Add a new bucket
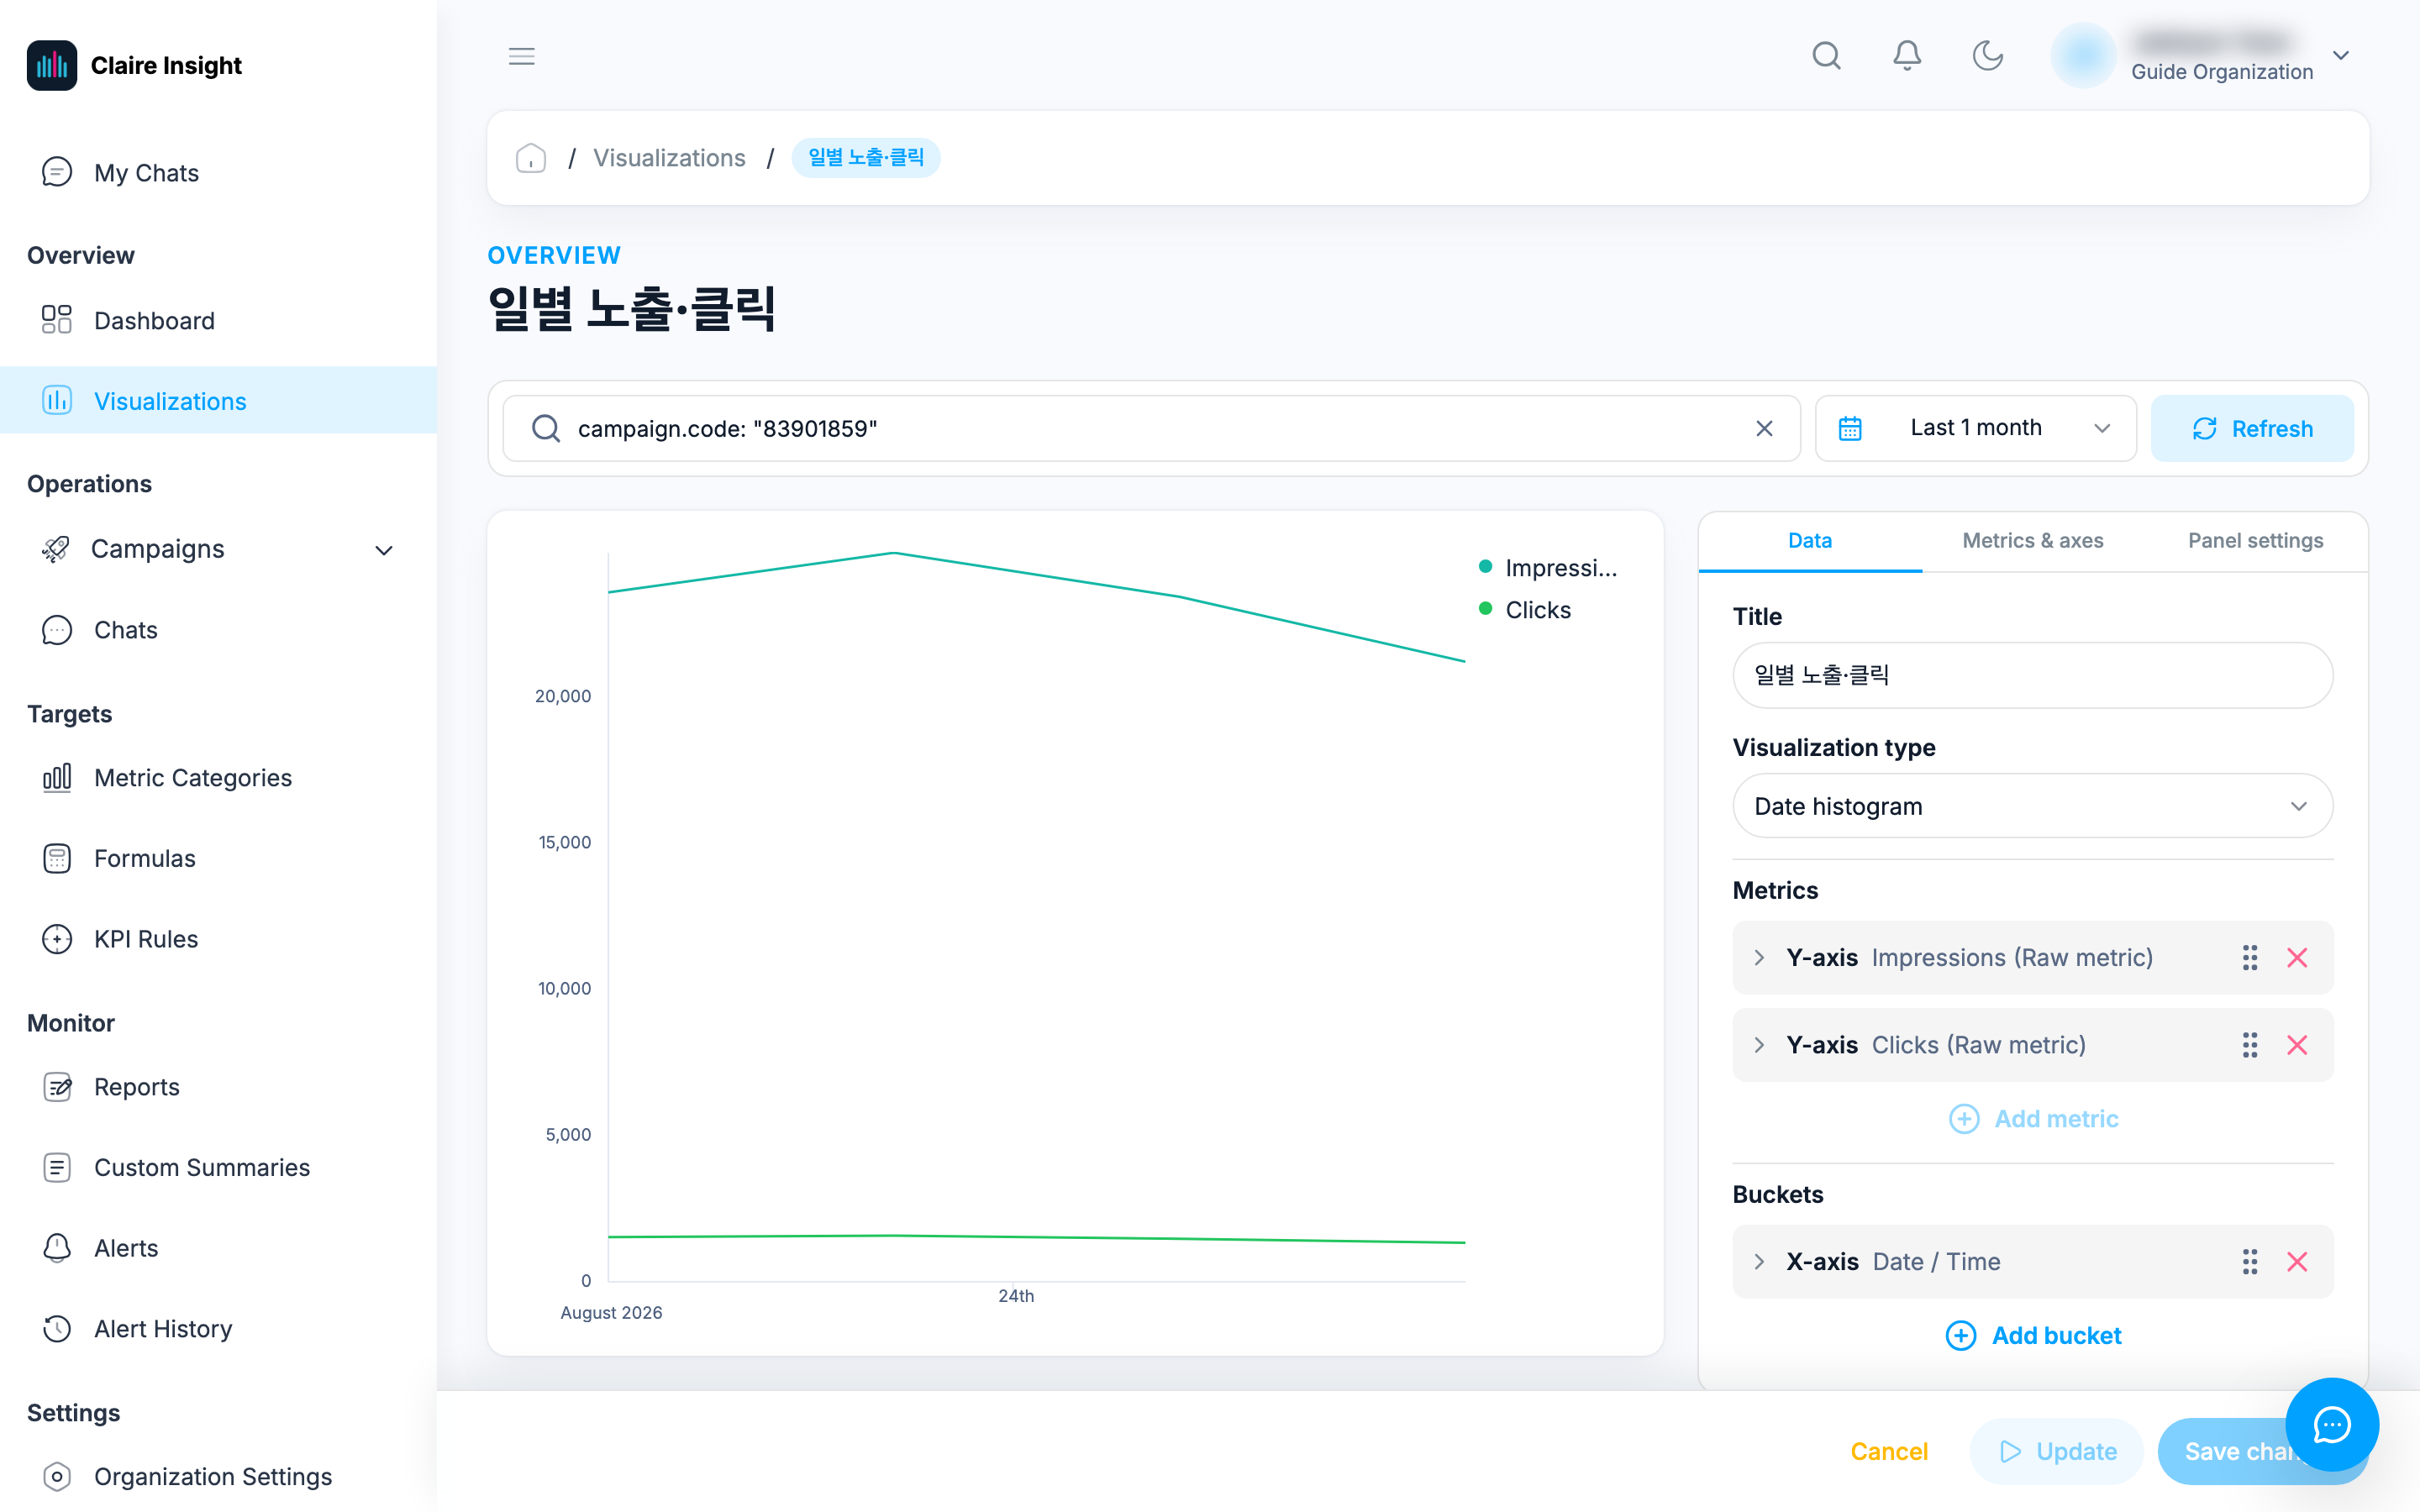The width and height of the screenshot is (2420, 1512). point(2033,1336)
